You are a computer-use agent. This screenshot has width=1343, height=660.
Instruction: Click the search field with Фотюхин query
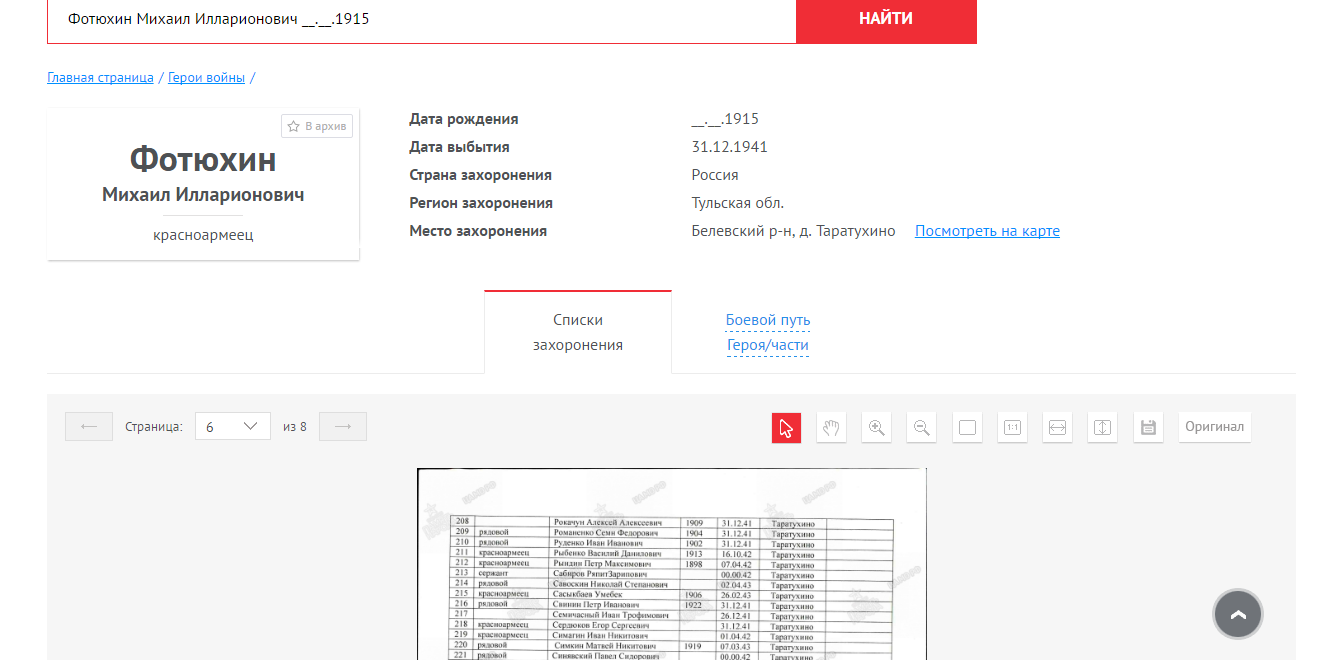coord(421,19)
